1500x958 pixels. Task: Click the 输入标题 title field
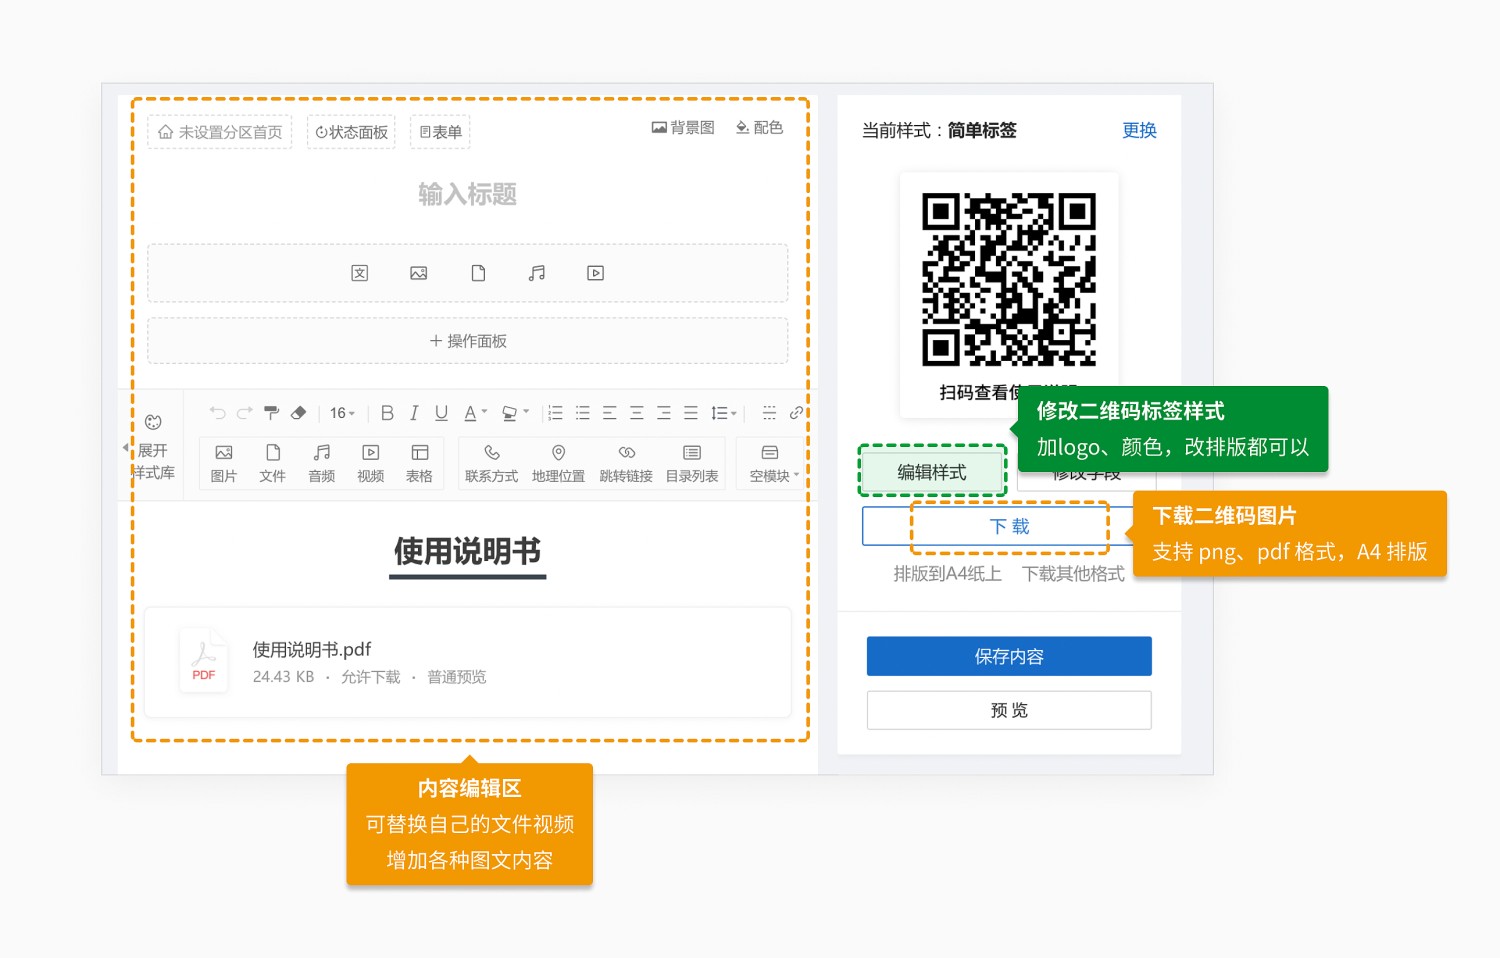[x=467, y=194]
